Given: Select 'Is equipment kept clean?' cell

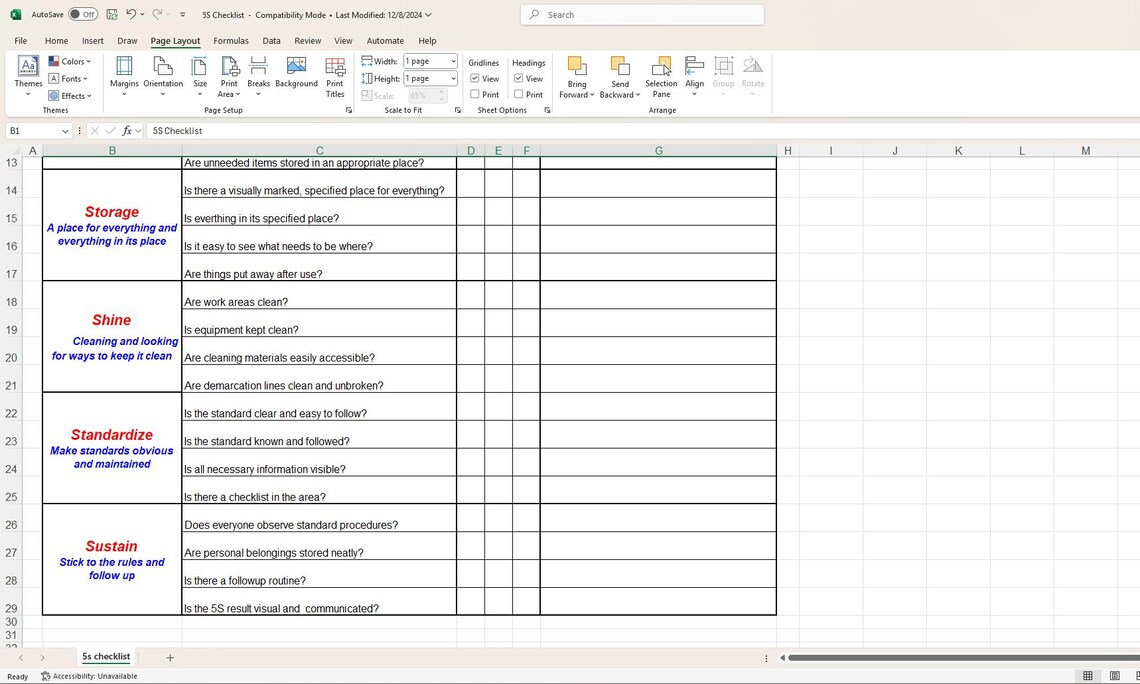Looking at the screenshot, I should pyautogui.click(x=319, y=323).
